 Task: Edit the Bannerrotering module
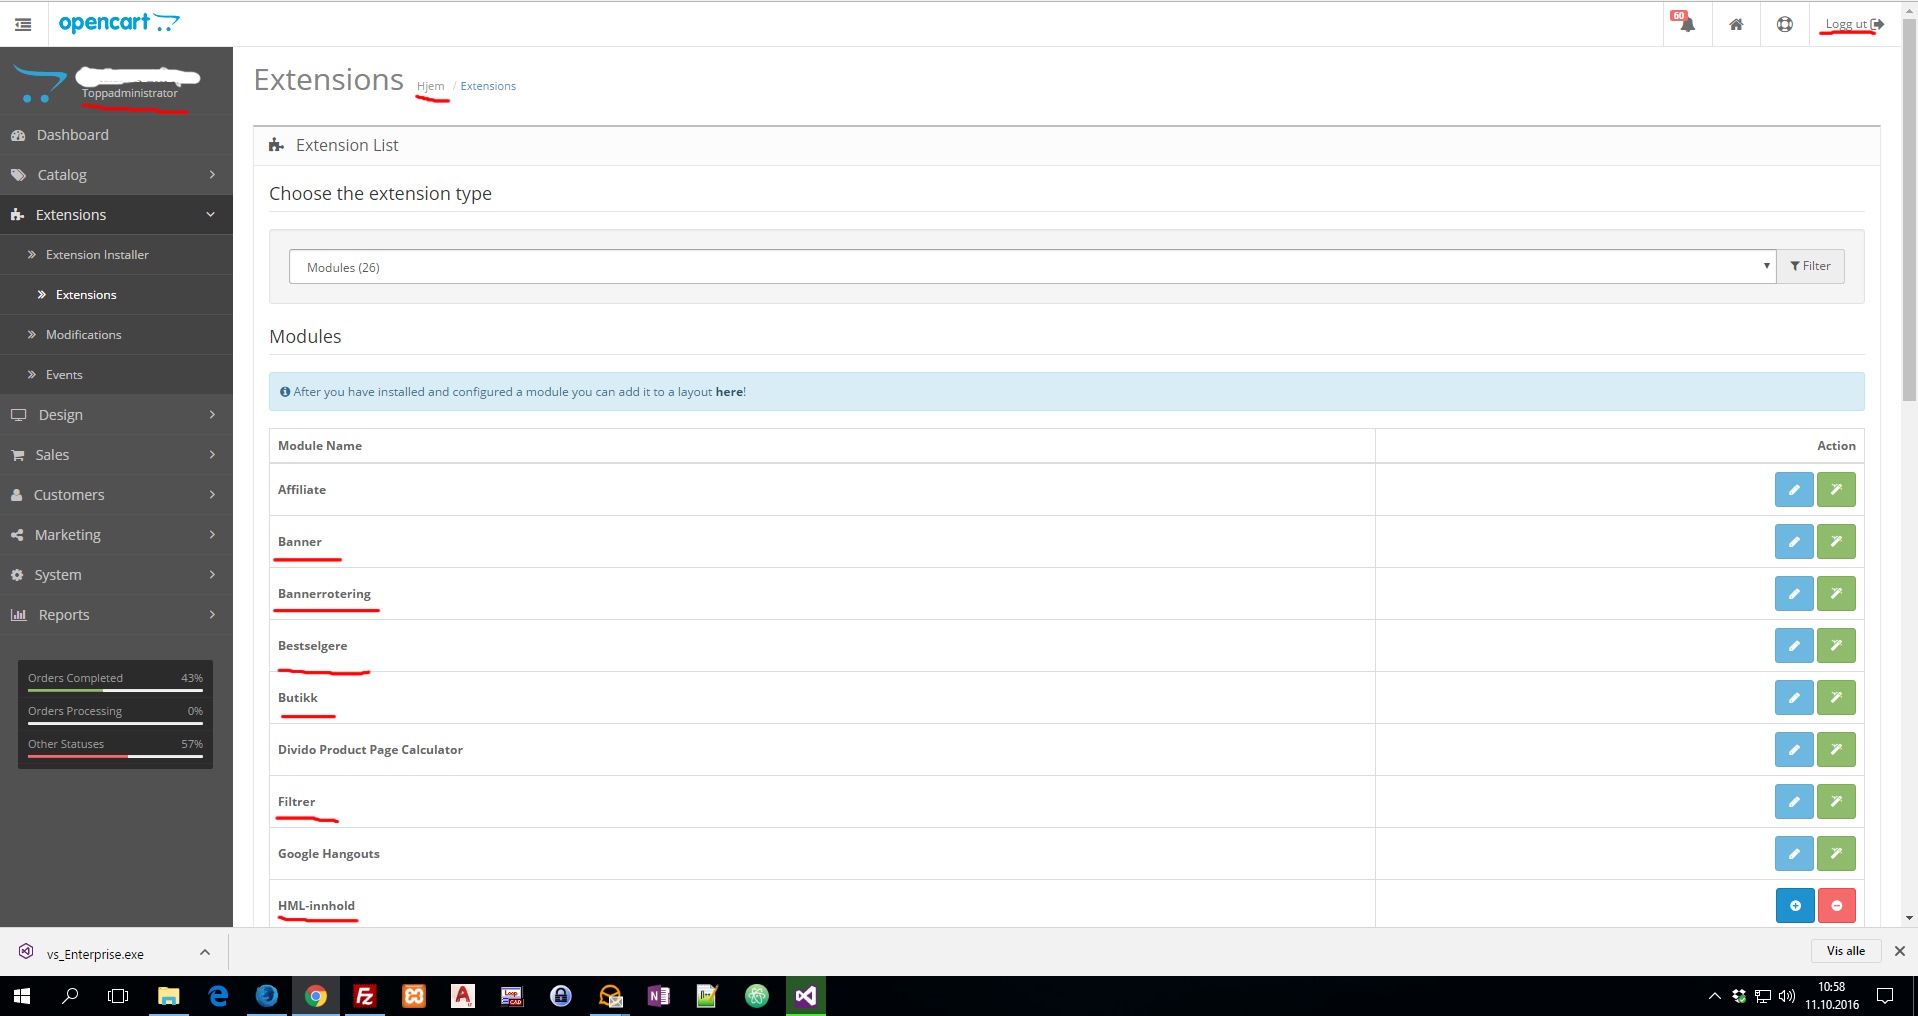point(1794,594)
